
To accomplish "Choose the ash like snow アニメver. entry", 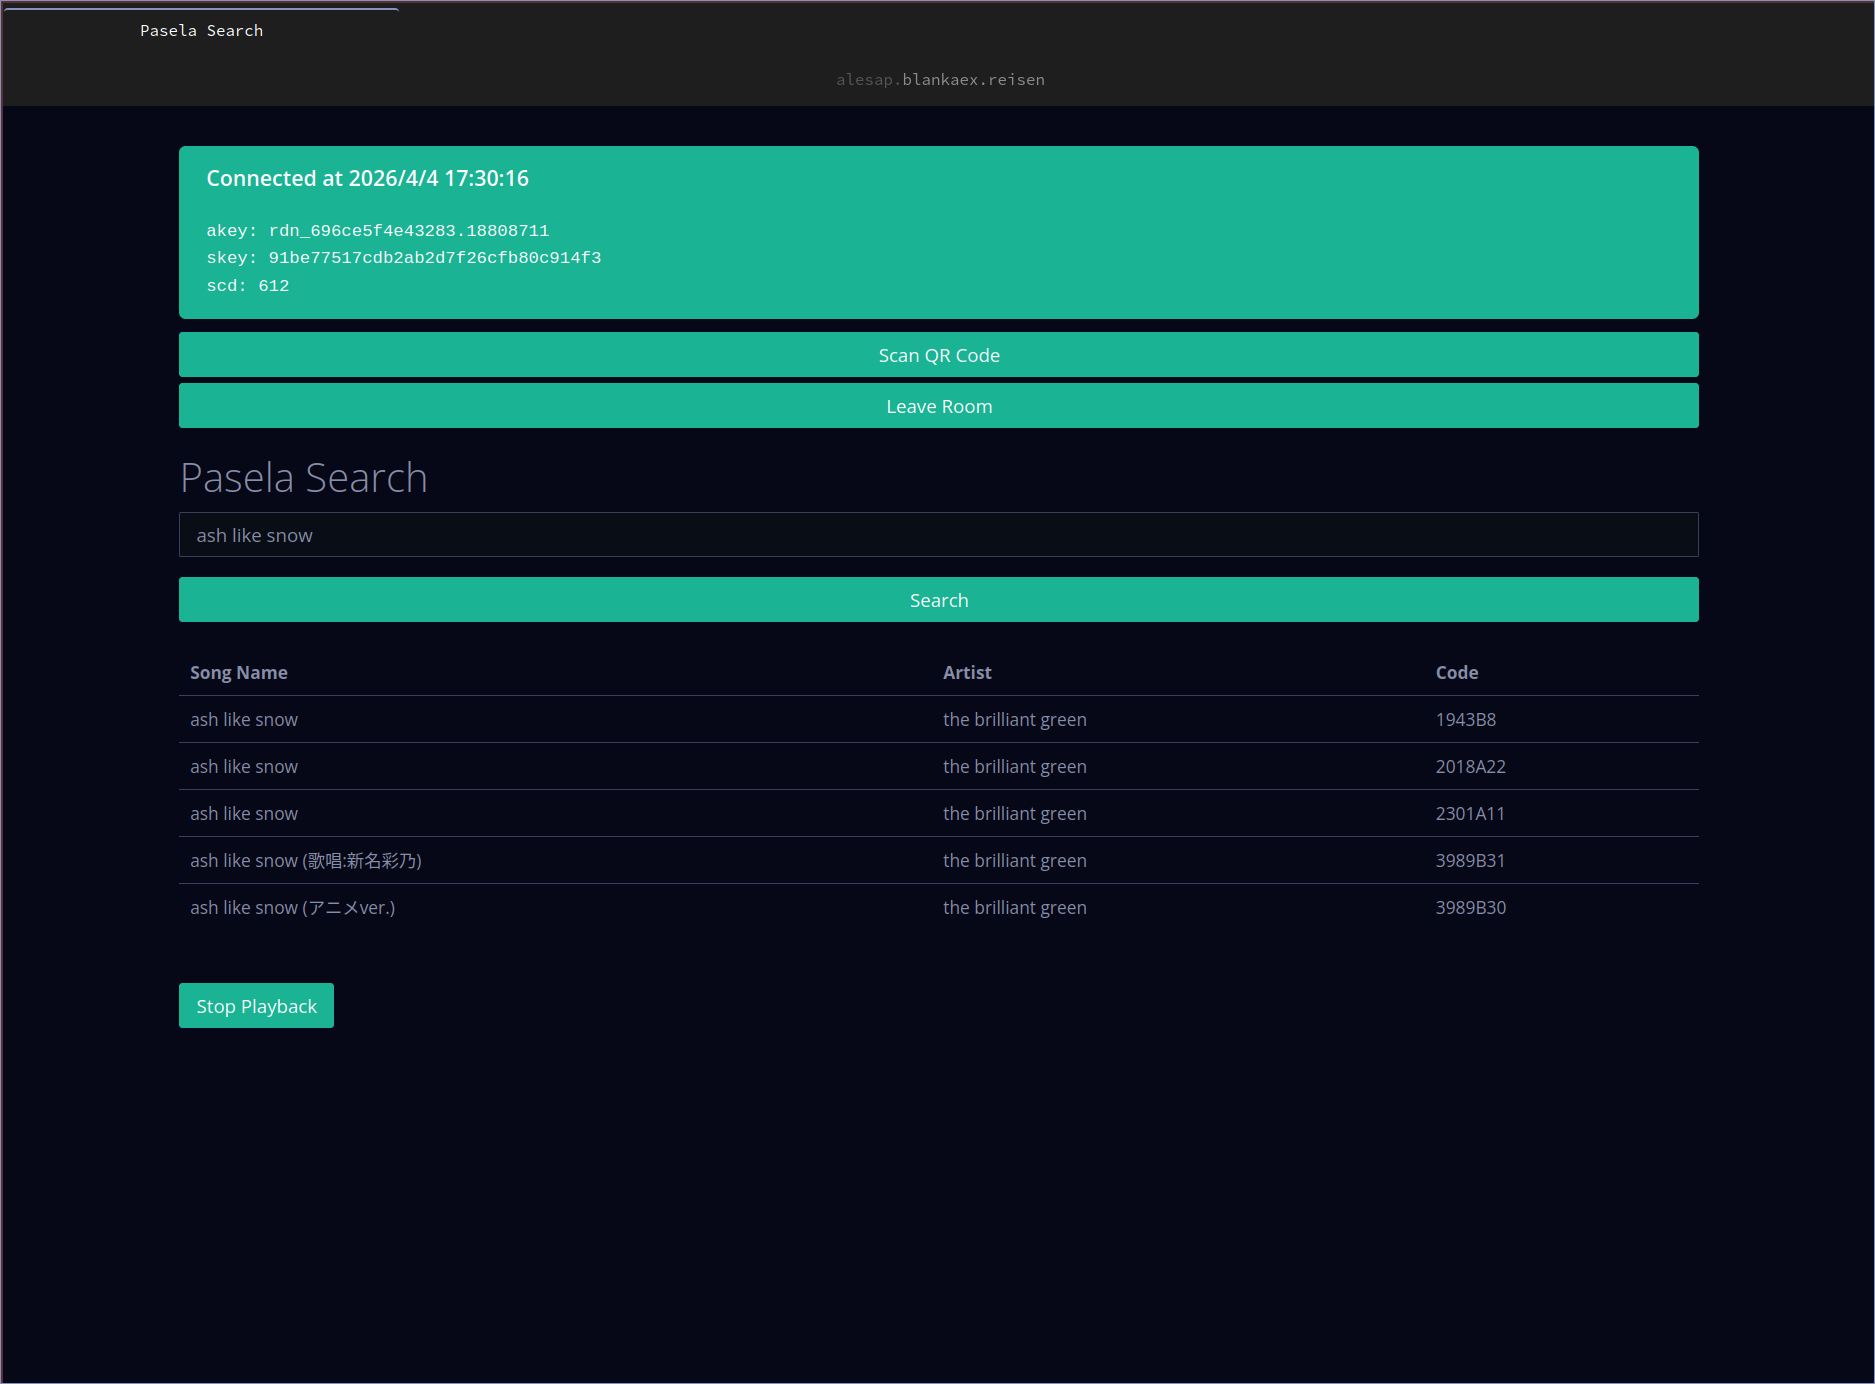I will (293, 908).
